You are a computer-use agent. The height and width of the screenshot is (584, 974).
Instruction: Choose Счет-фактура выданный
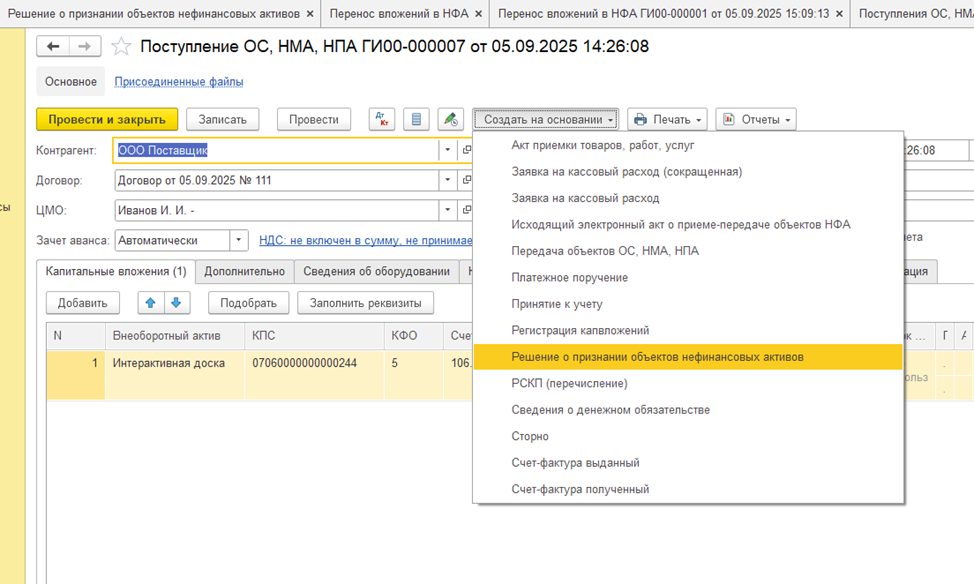[x=688, y=463]
